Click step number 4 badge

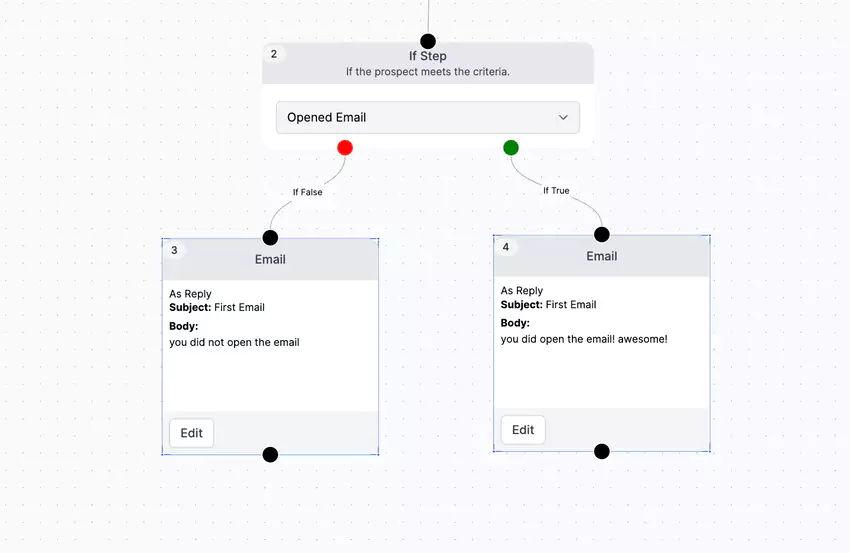point(506,247)
